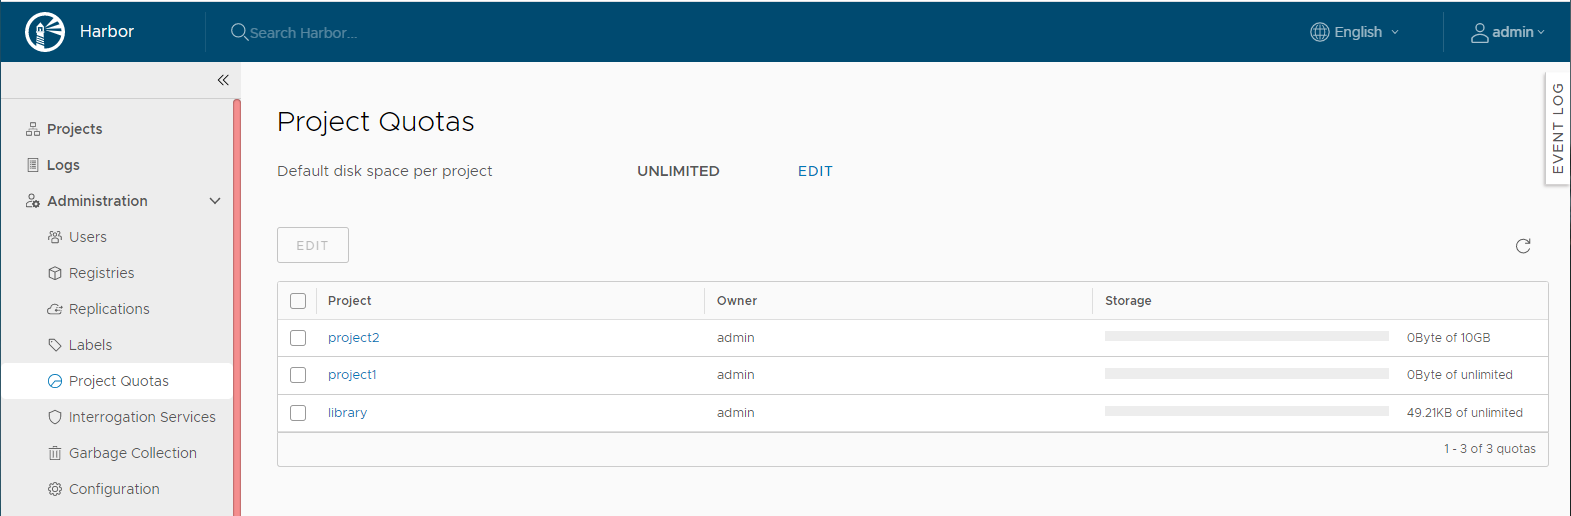The width and height of the screenshot is (1571, 516).
Task: Open the English language dropdown
Action: [x=1355, y=32]
